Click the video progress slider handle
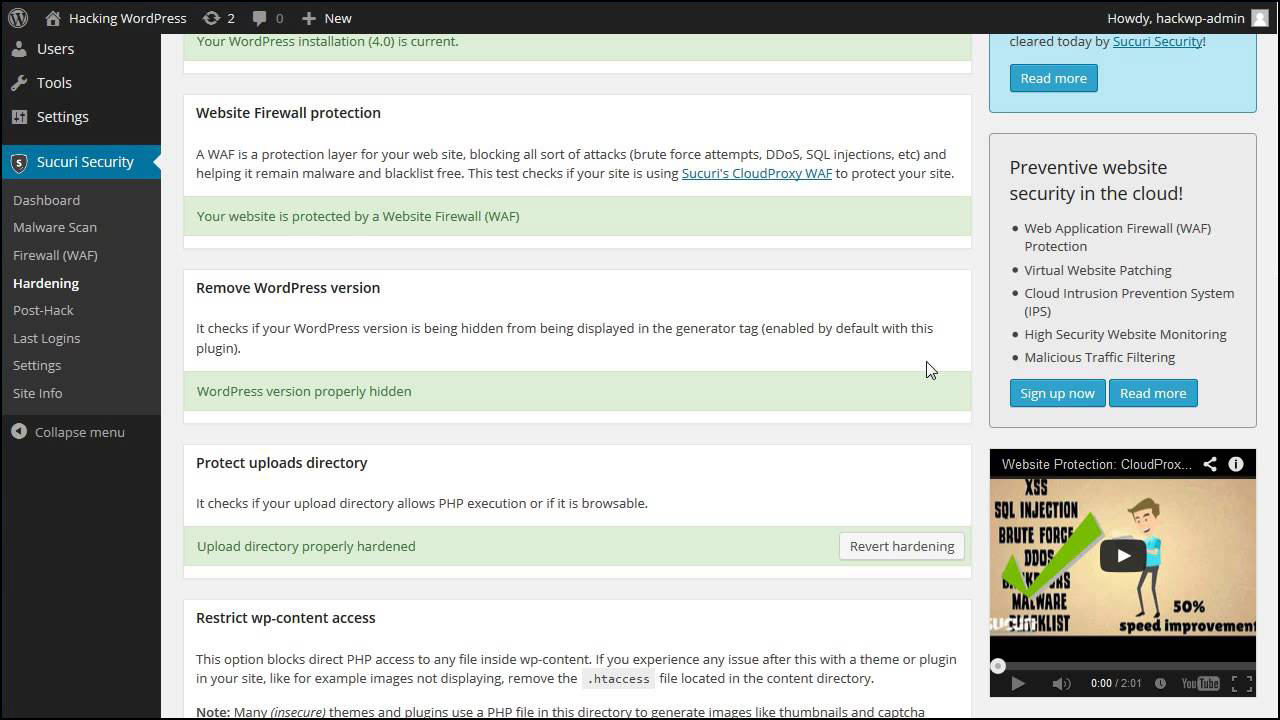 pos(997,666)
